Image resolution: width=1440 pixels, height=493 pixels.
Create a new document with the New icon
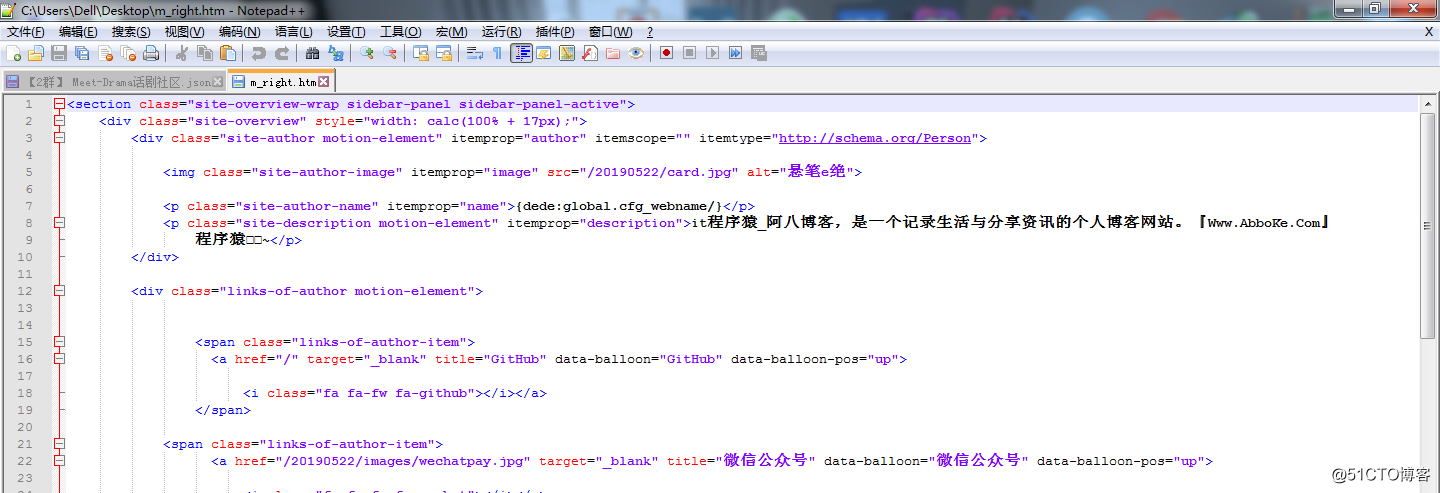(14, 53)
